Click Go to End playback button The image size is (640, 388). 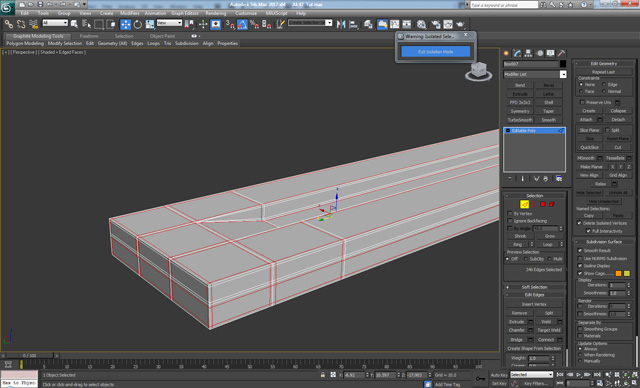[597, 374]
